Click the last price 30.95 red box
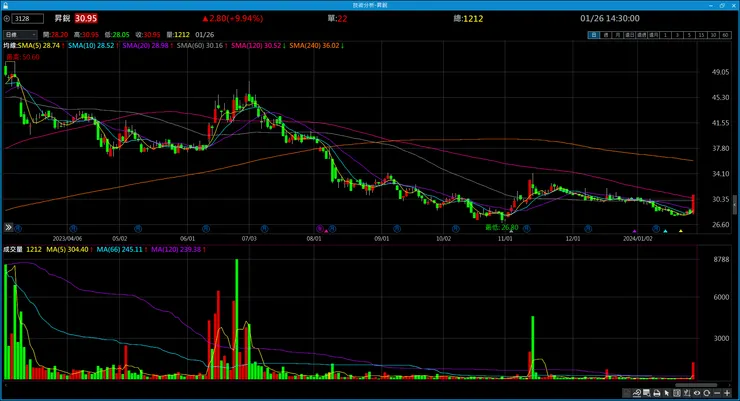 click(x=86, y=18)
